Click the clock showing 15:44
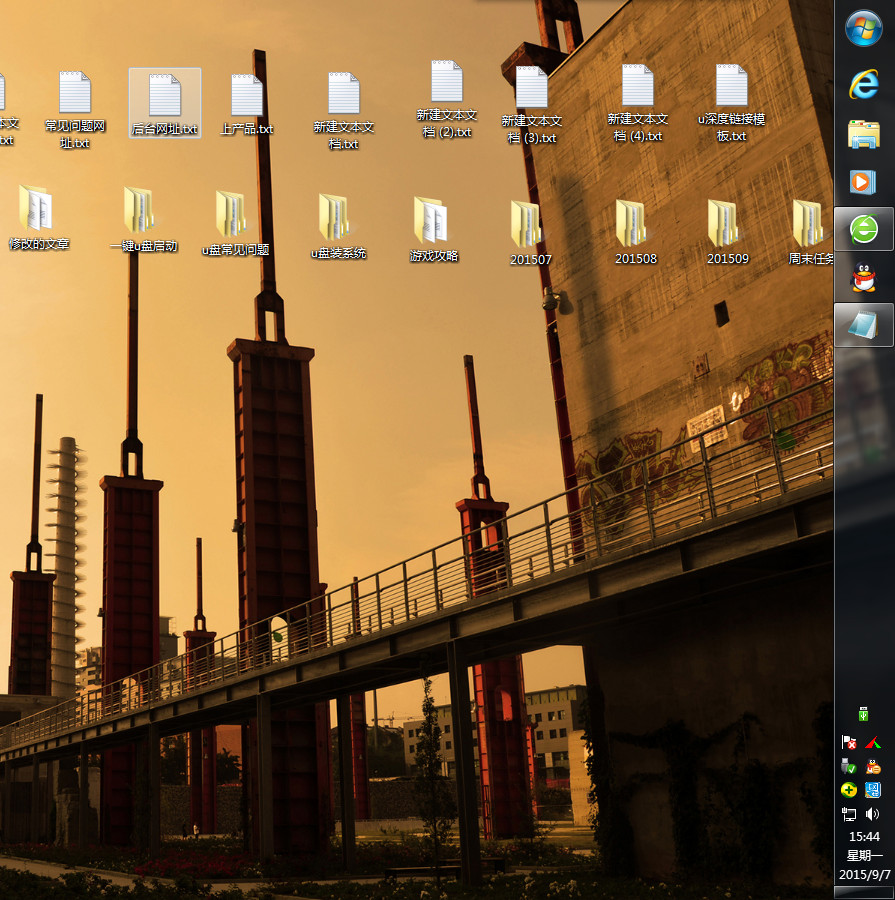This screenshot has height=900, width=895. (x=864, y=836)
